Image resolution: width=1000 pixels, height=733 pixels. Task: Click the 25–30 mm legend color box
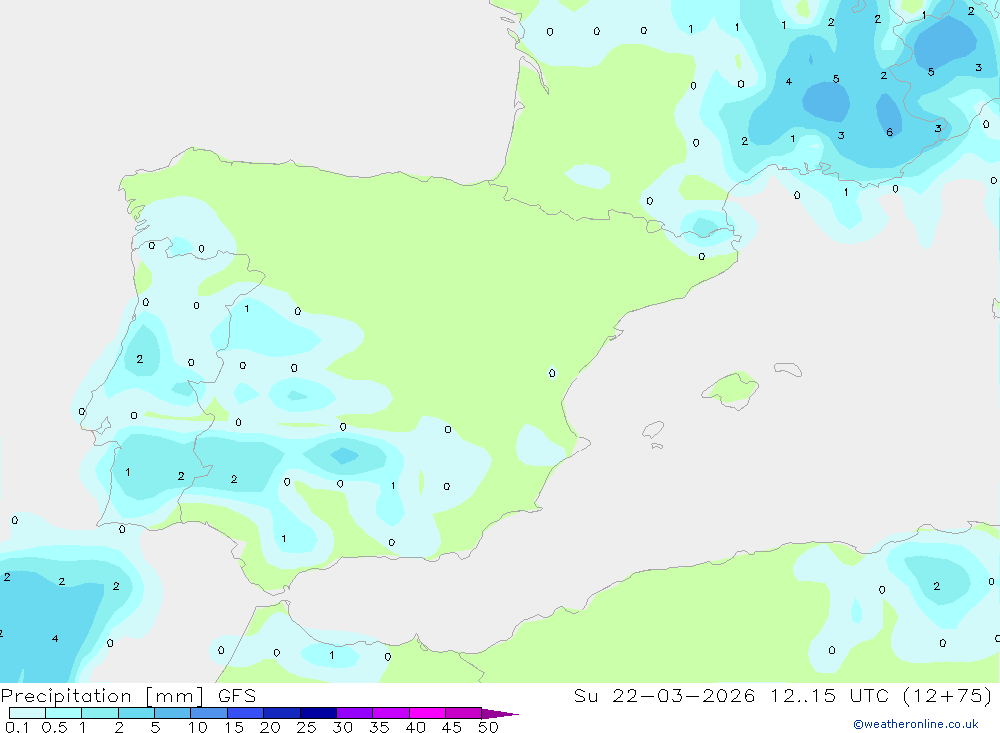[318, 713]
